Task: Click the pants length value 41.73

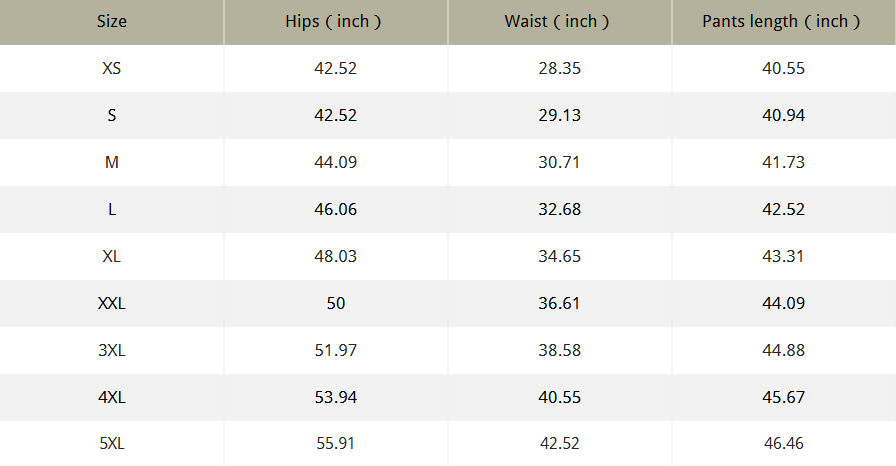Action: [x=783, y=162]
